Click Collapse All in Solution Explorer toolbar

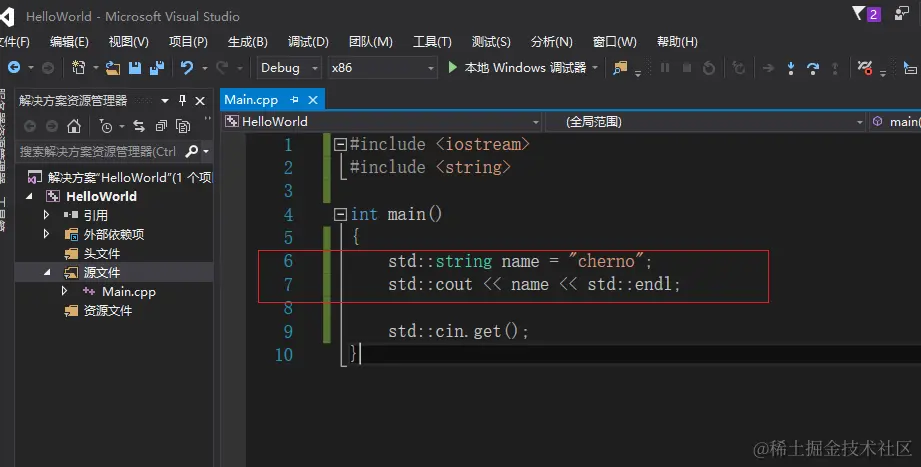[x=161, y=126]
